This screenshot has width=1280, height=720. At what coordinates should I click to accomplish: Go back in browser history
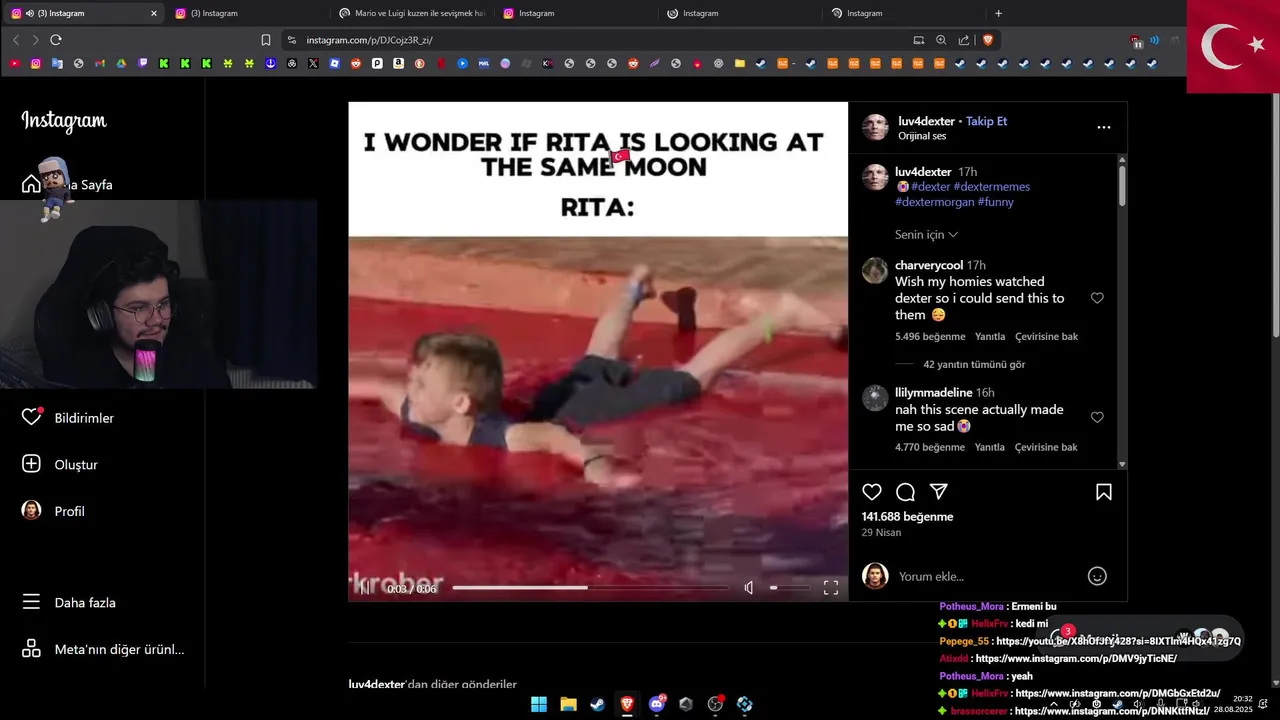[x=16, y=40]
